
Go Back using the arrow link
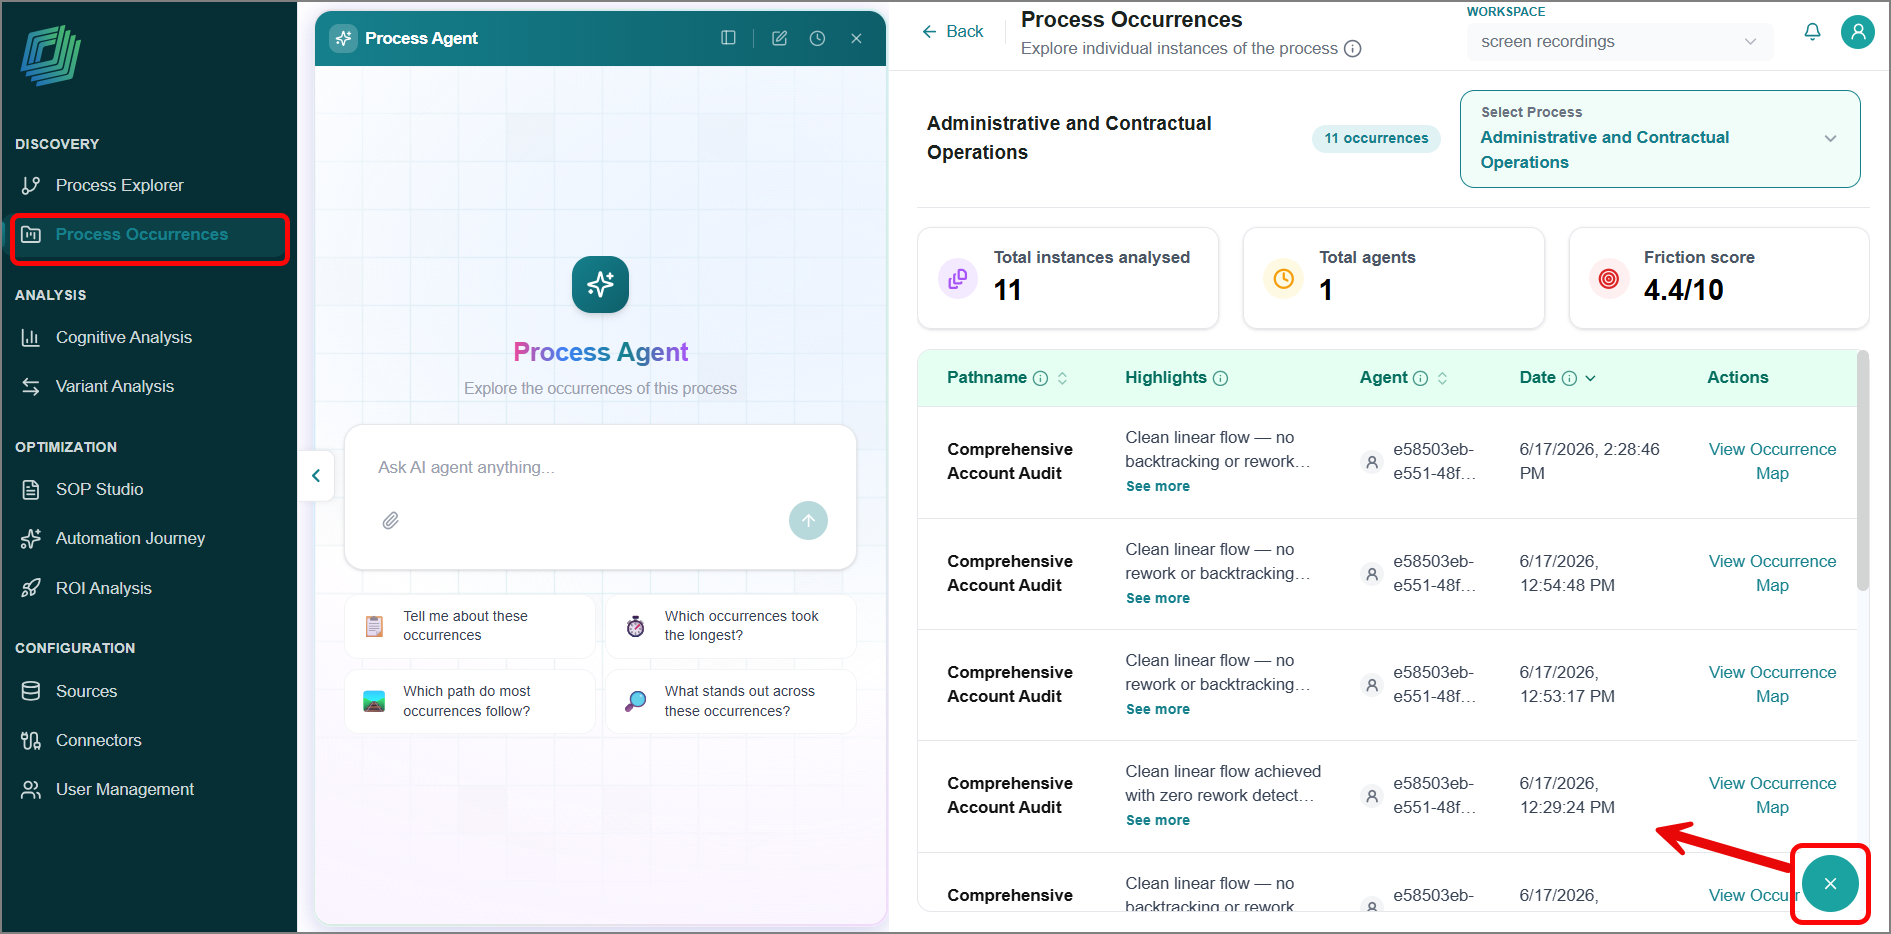(x=952, y=31)
